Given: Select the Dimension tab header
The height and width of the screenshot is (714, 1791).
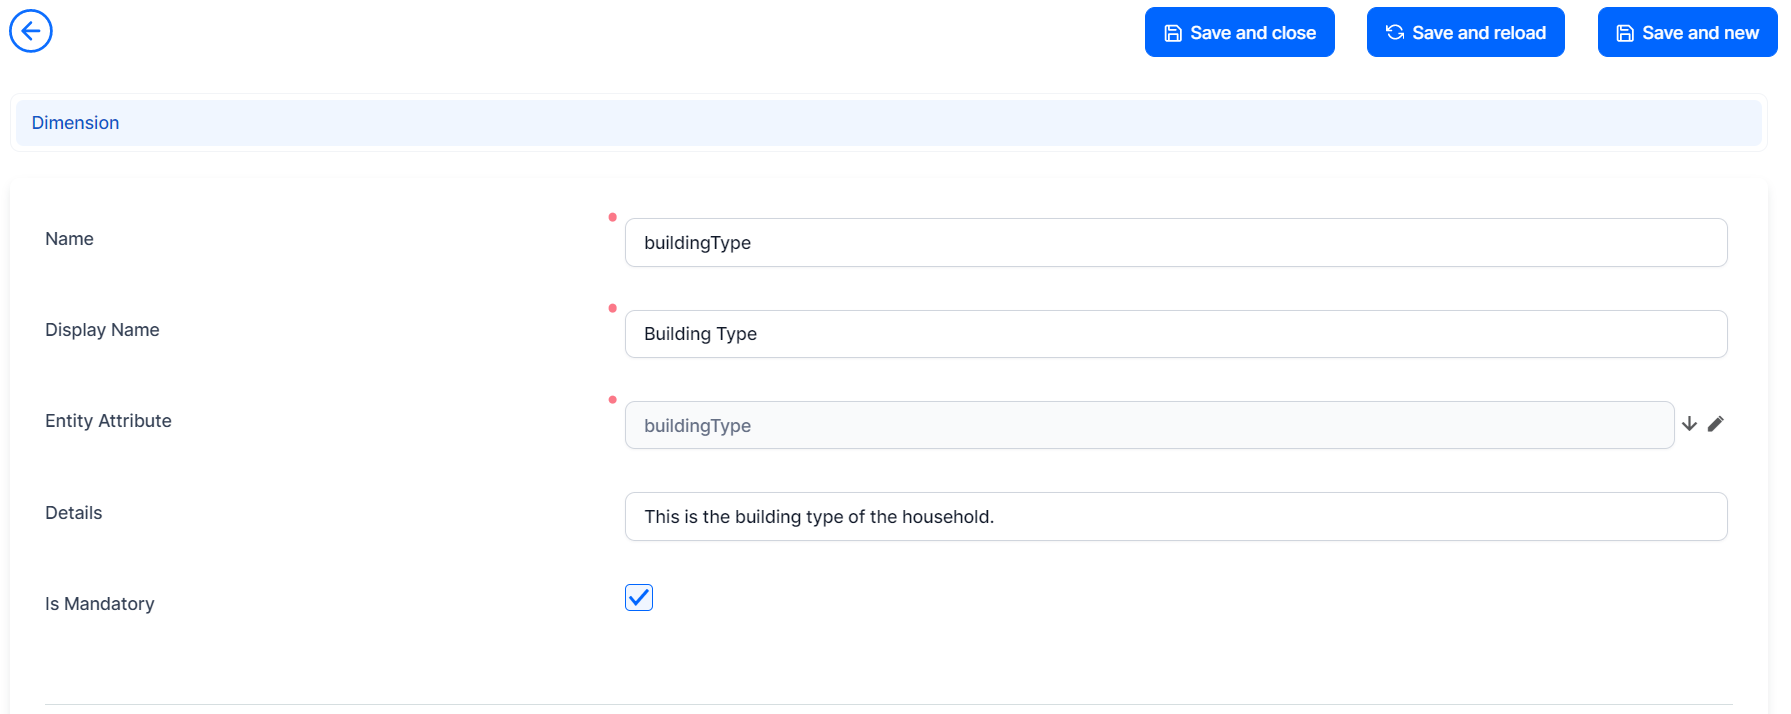Looking at the screenshot, I should coord(75,123).
